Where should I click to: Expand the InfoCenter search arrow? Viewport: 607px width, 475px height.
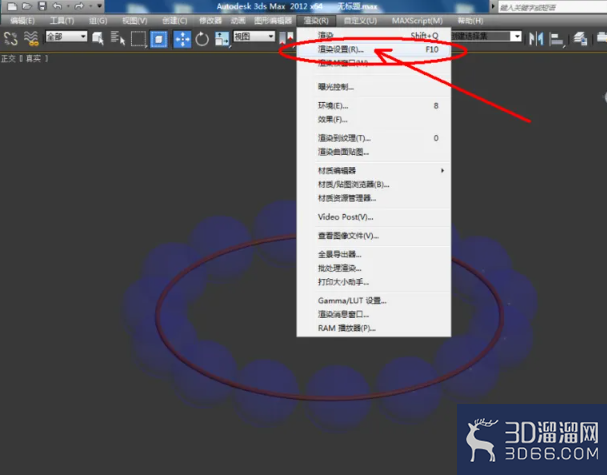coord(493,6)
